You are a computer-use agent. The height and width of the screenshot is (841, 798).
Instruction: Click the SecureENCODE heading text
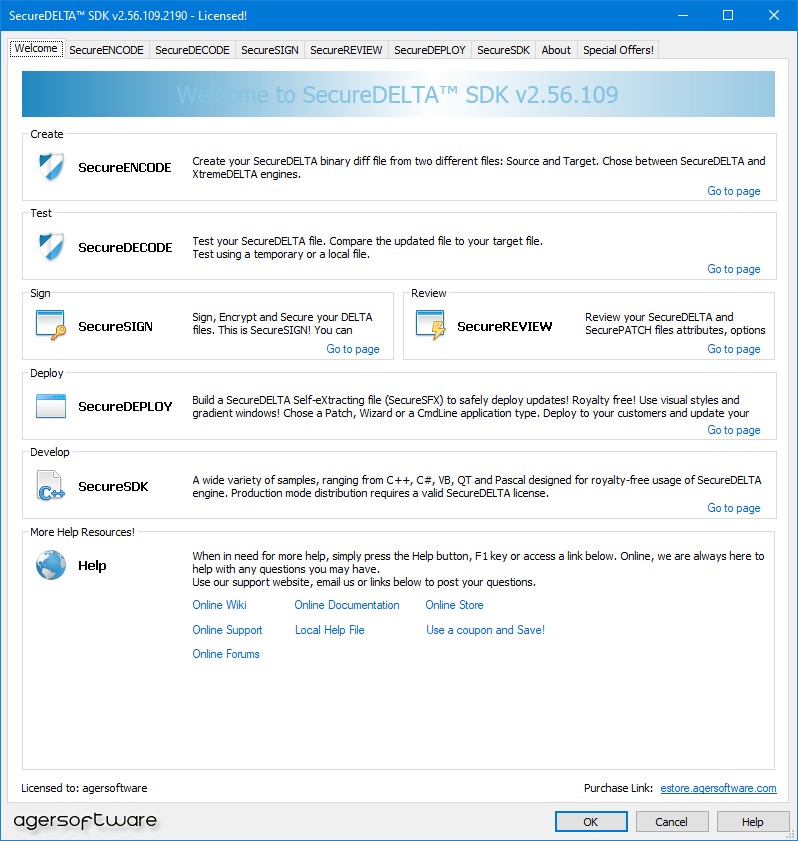tap(125, 167)
